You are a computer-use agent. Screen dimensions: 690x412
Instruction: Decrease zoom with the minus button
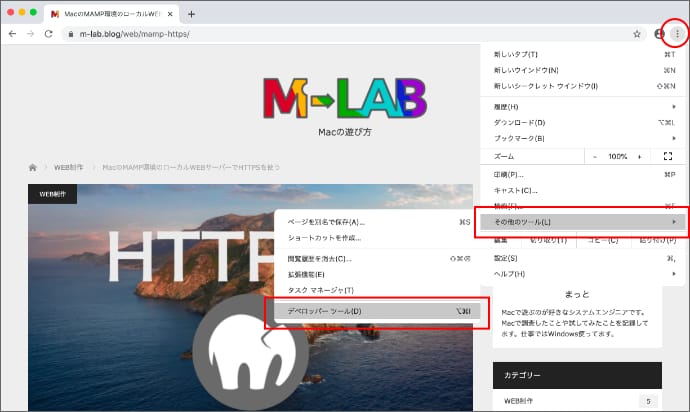point(594,157)
